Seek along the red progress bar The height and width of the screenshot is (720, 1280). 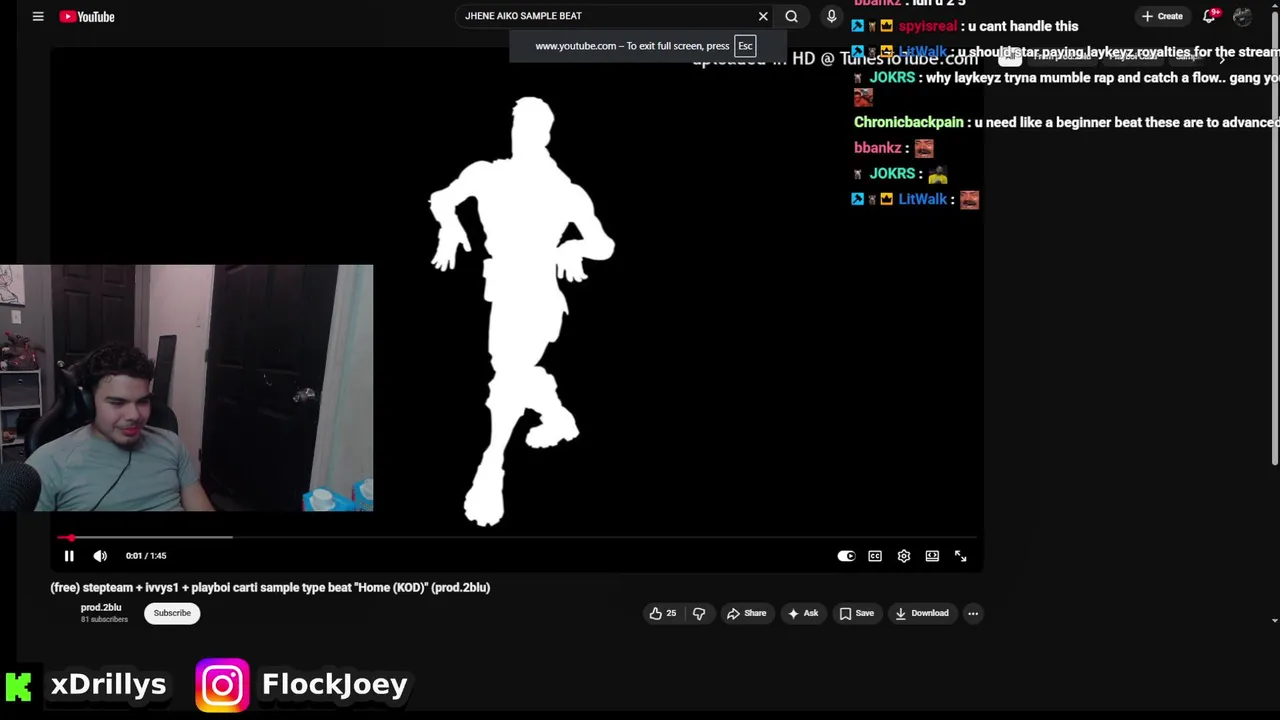(x=517, y=538)
